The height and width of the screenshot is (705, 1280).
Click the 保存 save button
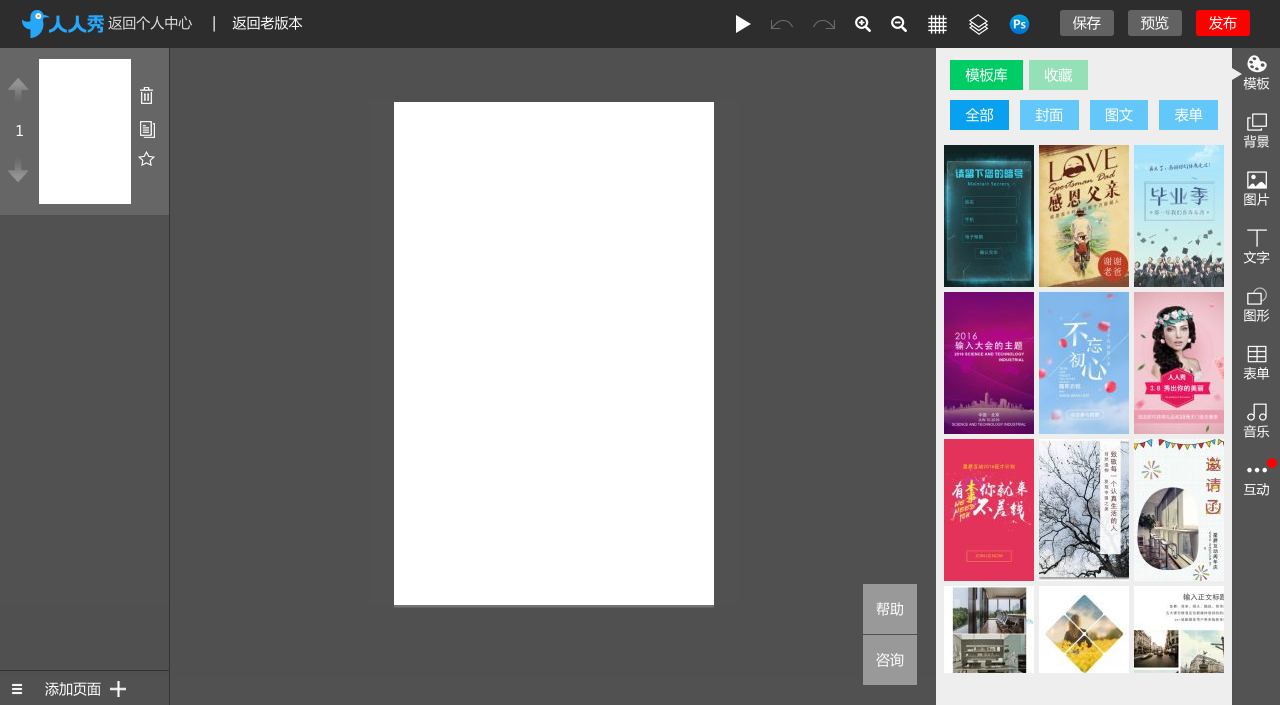tap(1087, 23)
